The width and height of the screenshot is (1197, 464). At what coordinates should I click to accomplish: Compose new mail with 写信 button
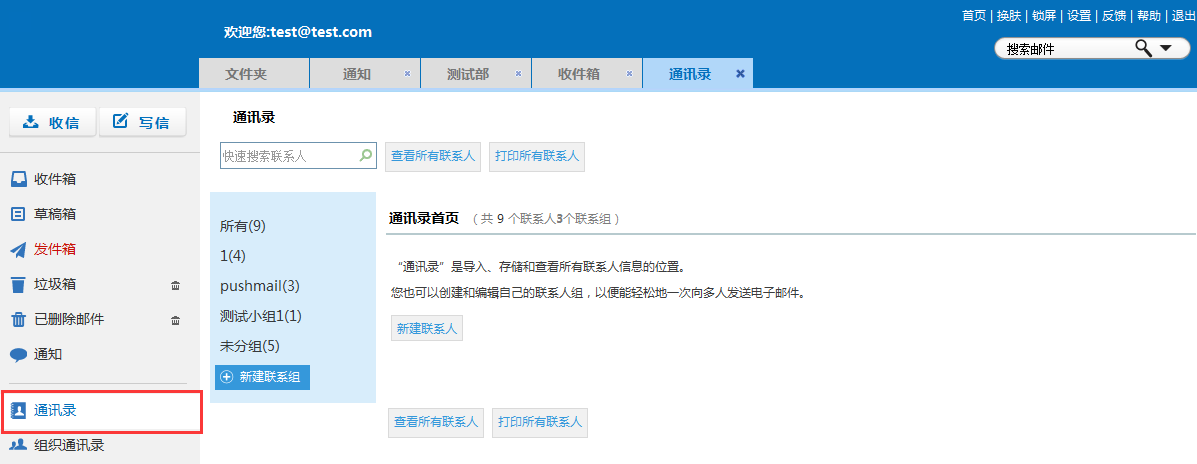tap(142, 122)
